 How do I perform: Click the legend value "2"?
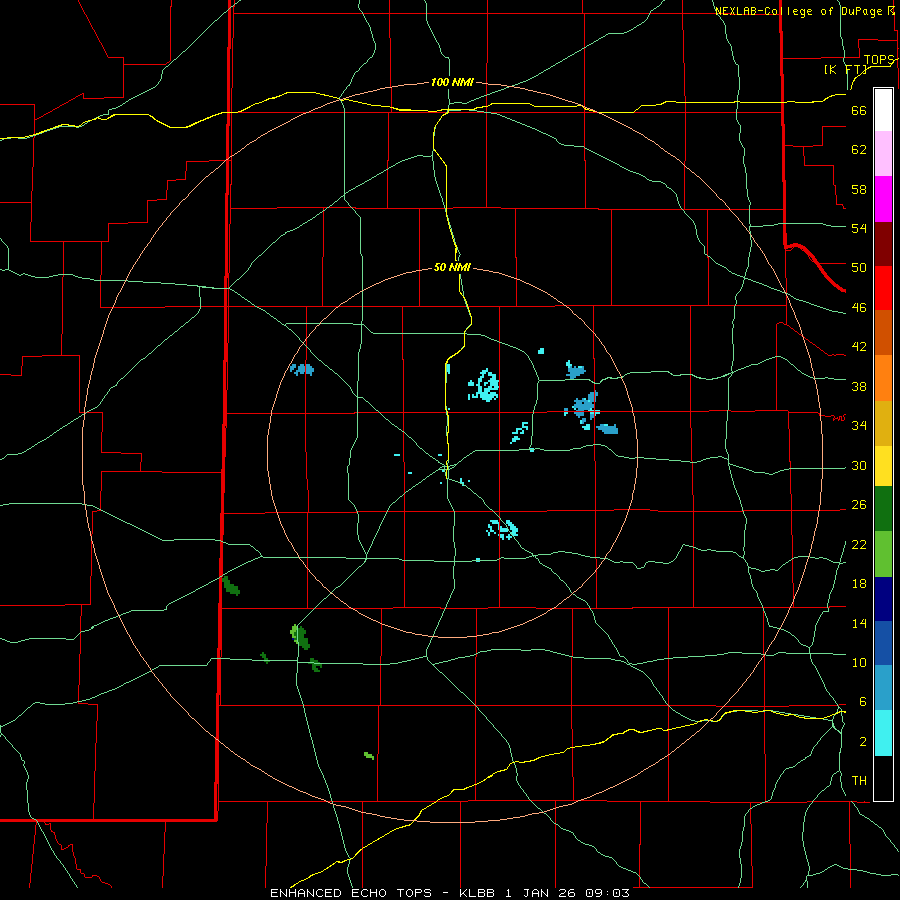pyautogui.click(x=862, y=742)
